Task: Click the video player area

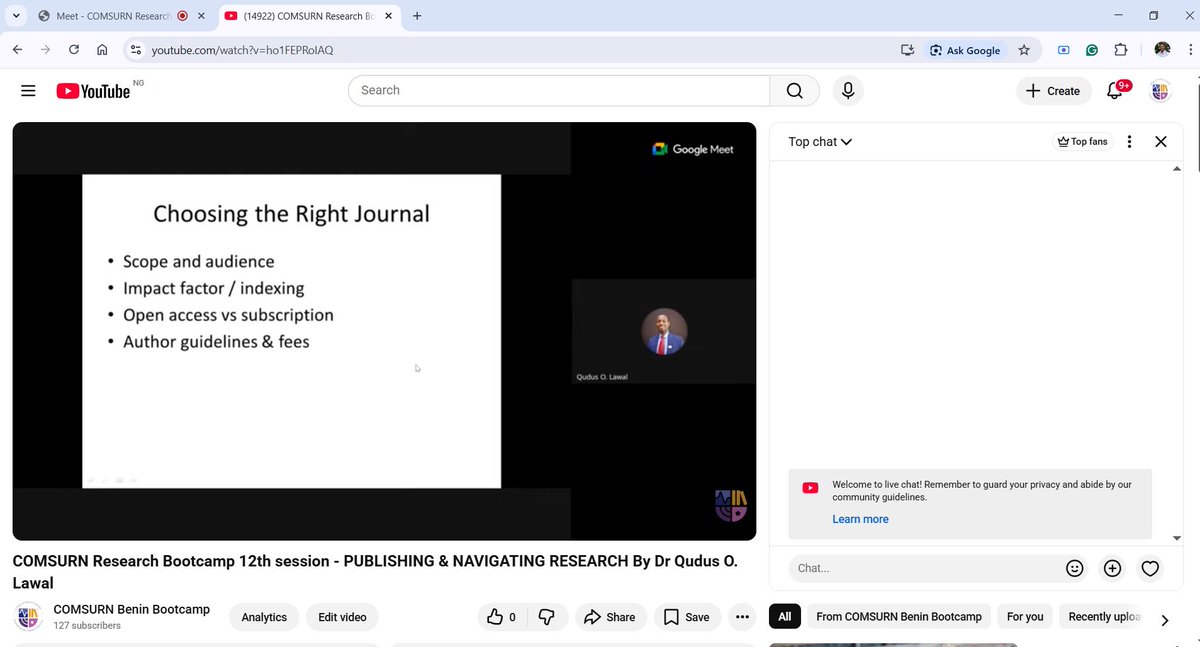Action: 384,331
